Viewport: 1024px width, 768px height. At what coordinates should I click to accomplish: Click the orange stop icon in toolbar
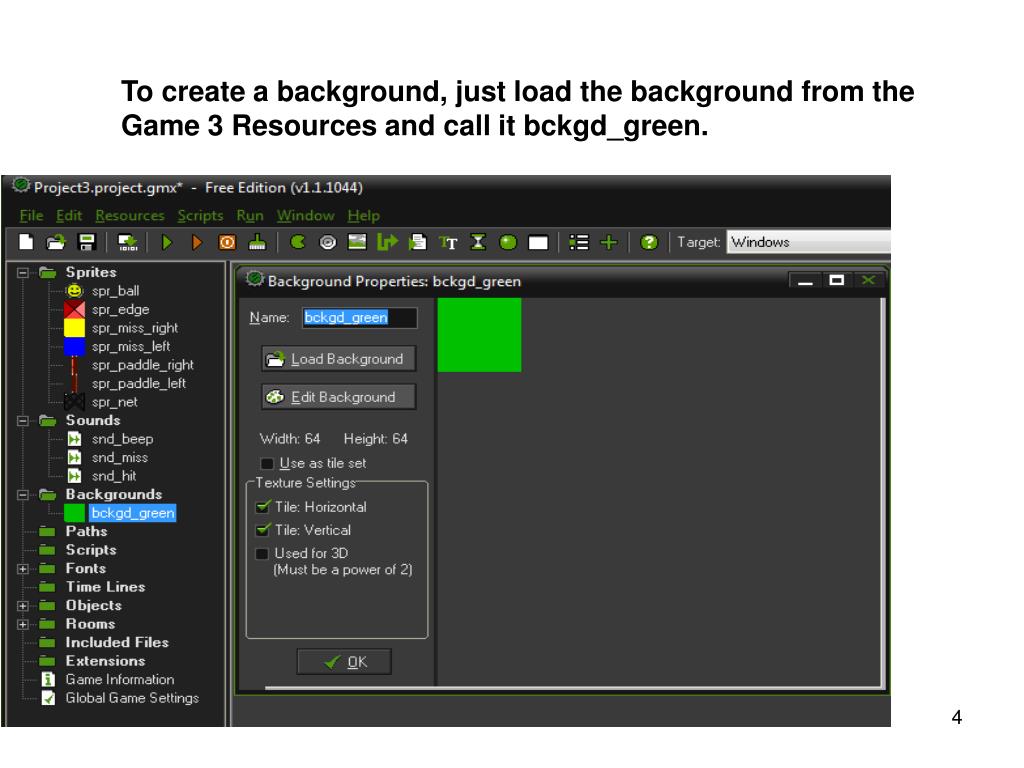click(227, 242)
